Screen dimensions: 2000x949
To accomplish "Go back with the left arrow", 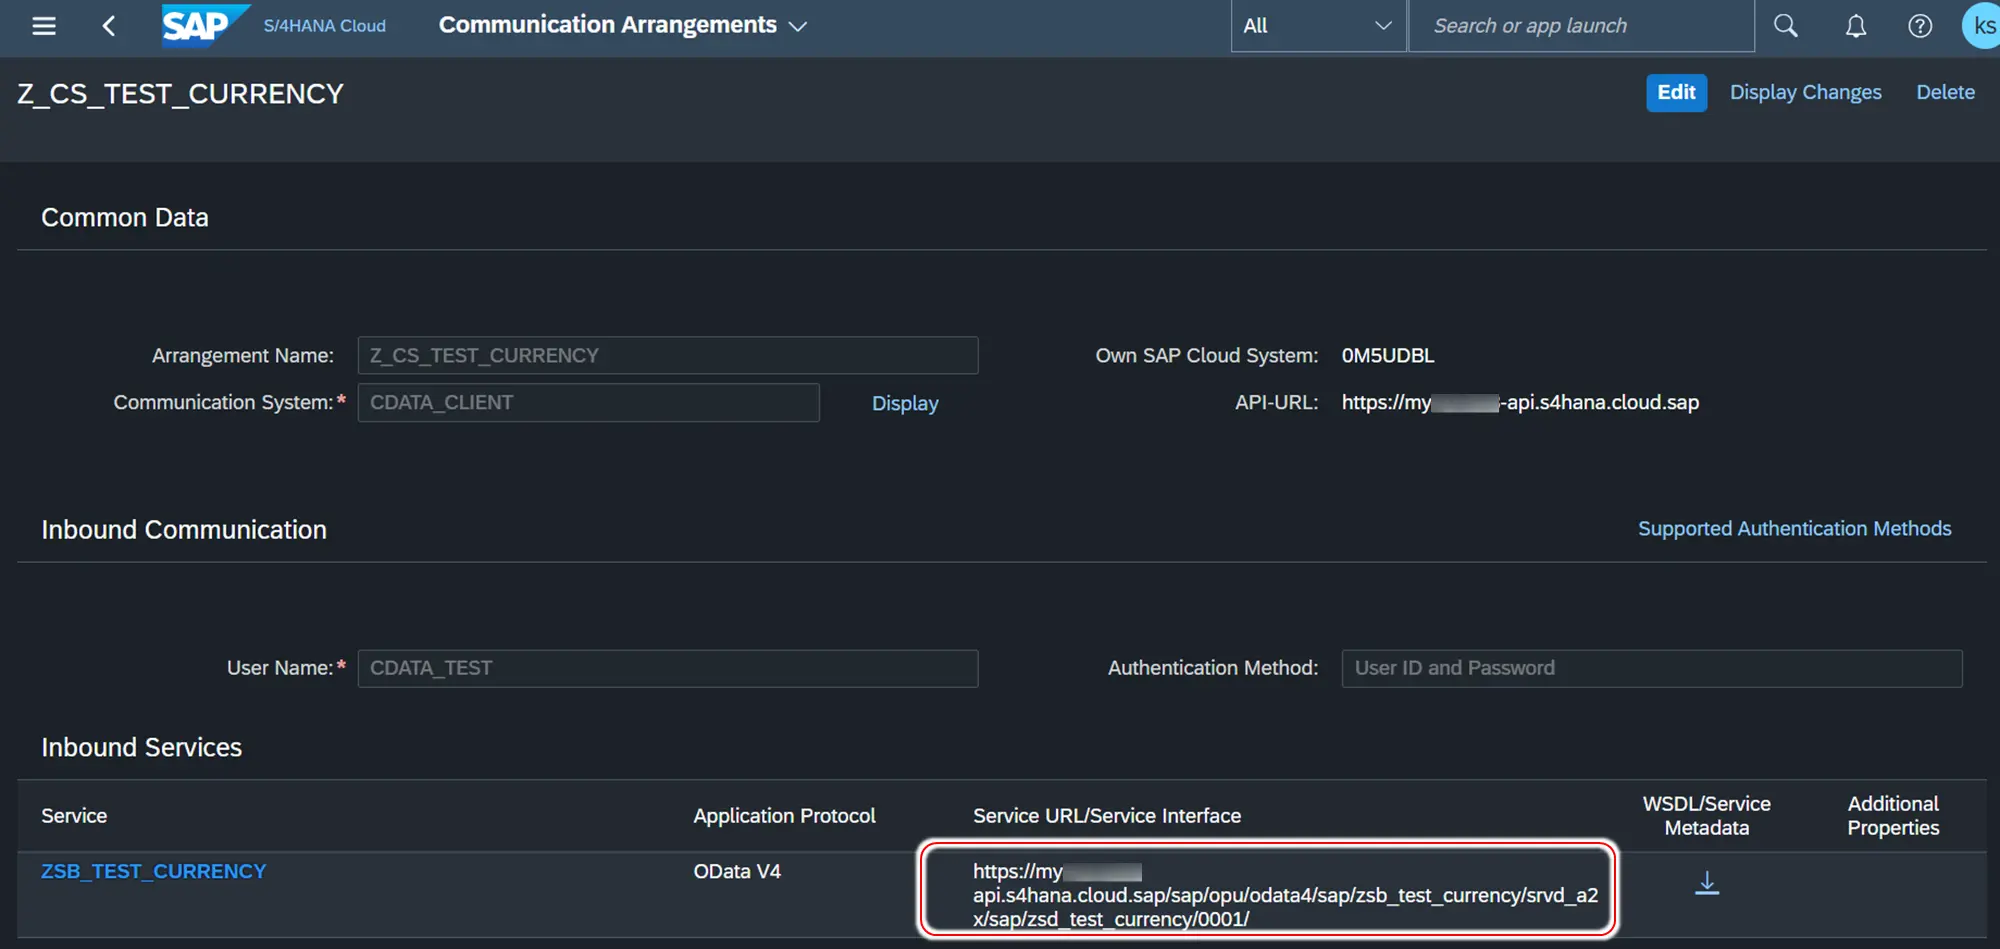I will (109, 26).
